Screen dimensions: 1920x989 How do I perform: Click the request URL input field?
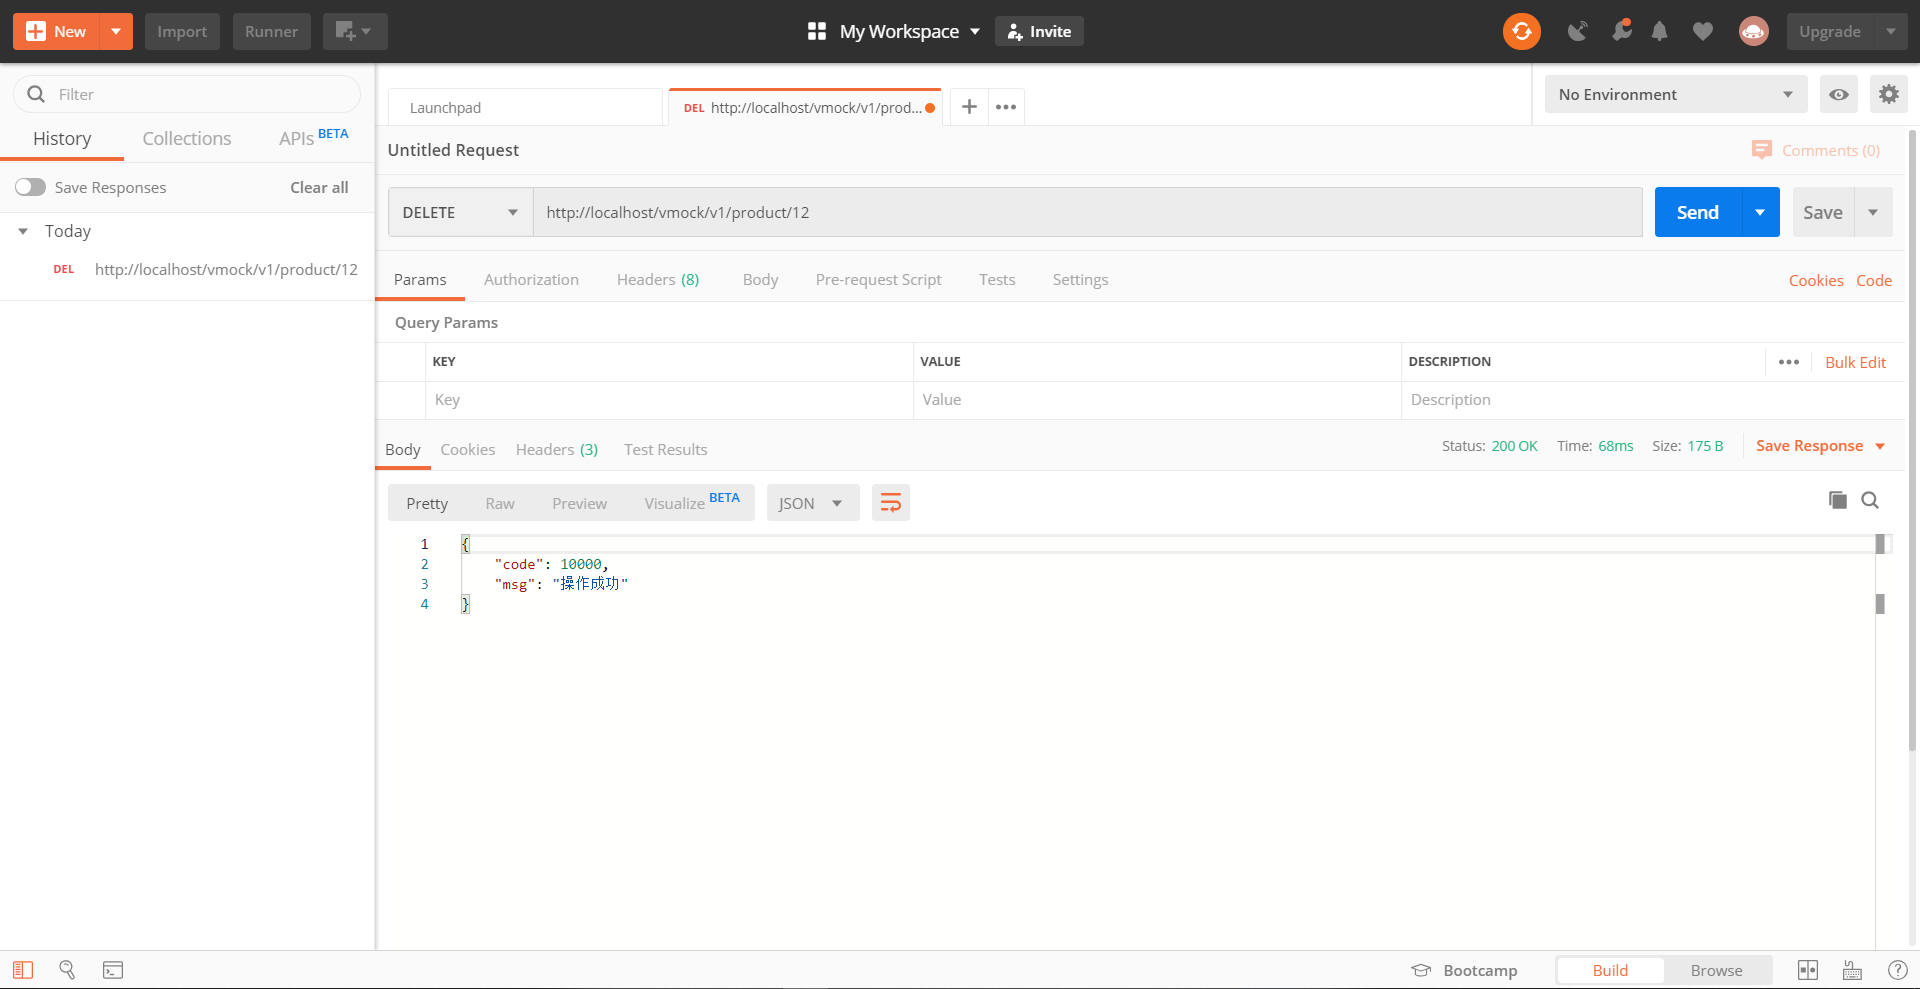(x=1087, y=212)
